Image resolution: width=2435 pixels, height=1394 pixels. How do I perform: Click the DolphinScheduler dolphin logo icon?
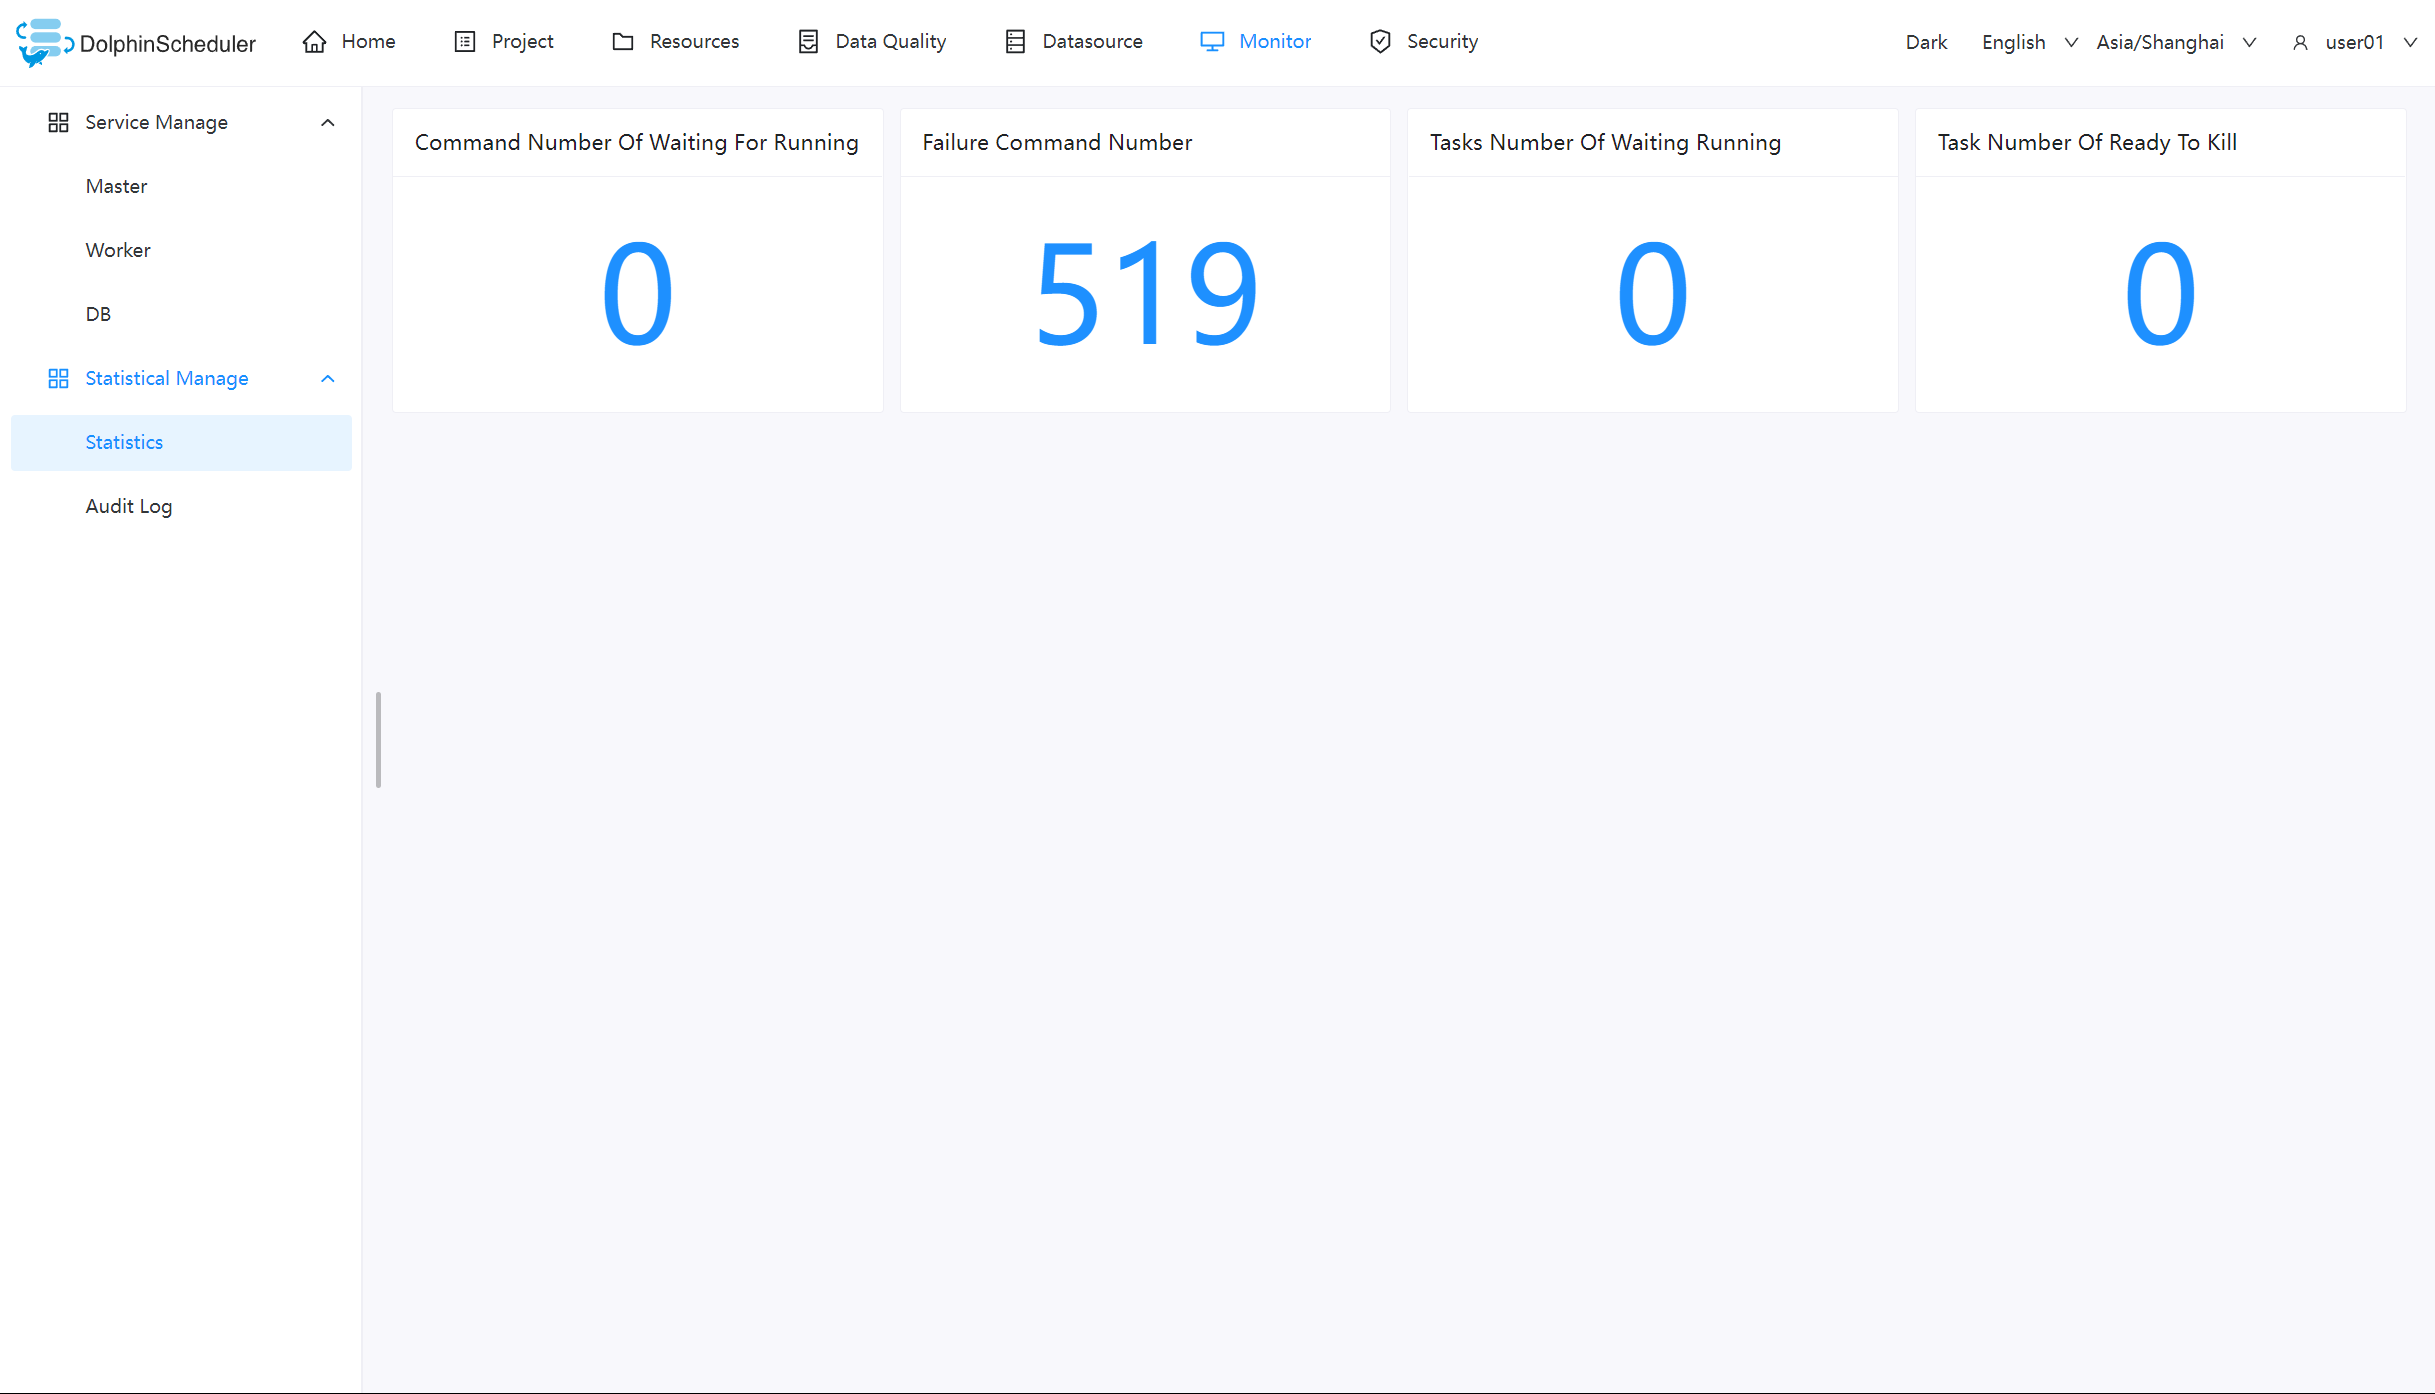point(43,42)
